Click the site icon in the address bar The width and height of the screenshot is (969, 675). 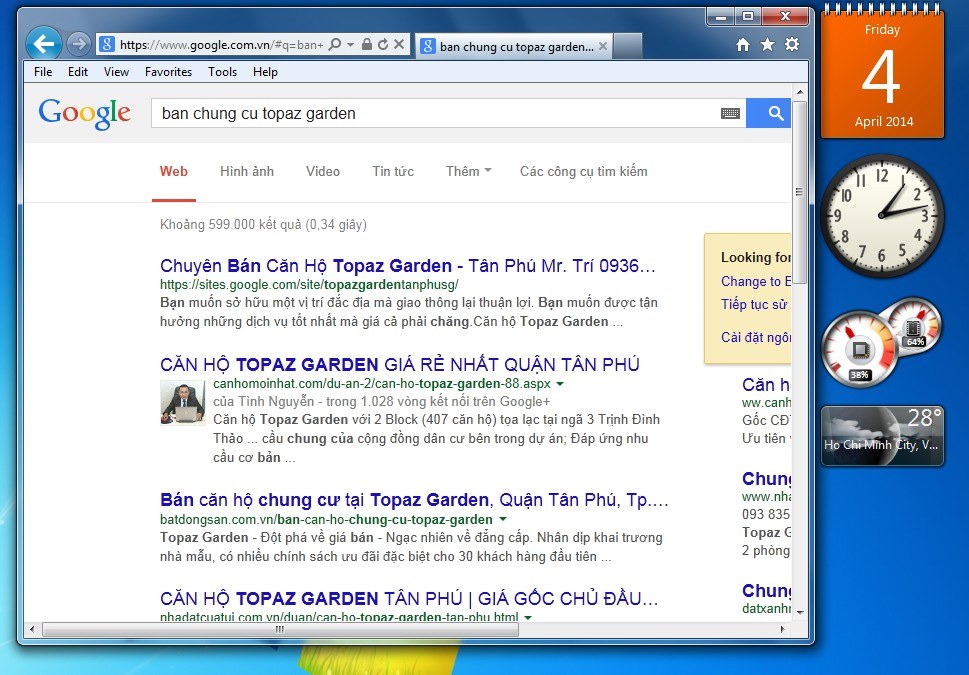(107, 45)
